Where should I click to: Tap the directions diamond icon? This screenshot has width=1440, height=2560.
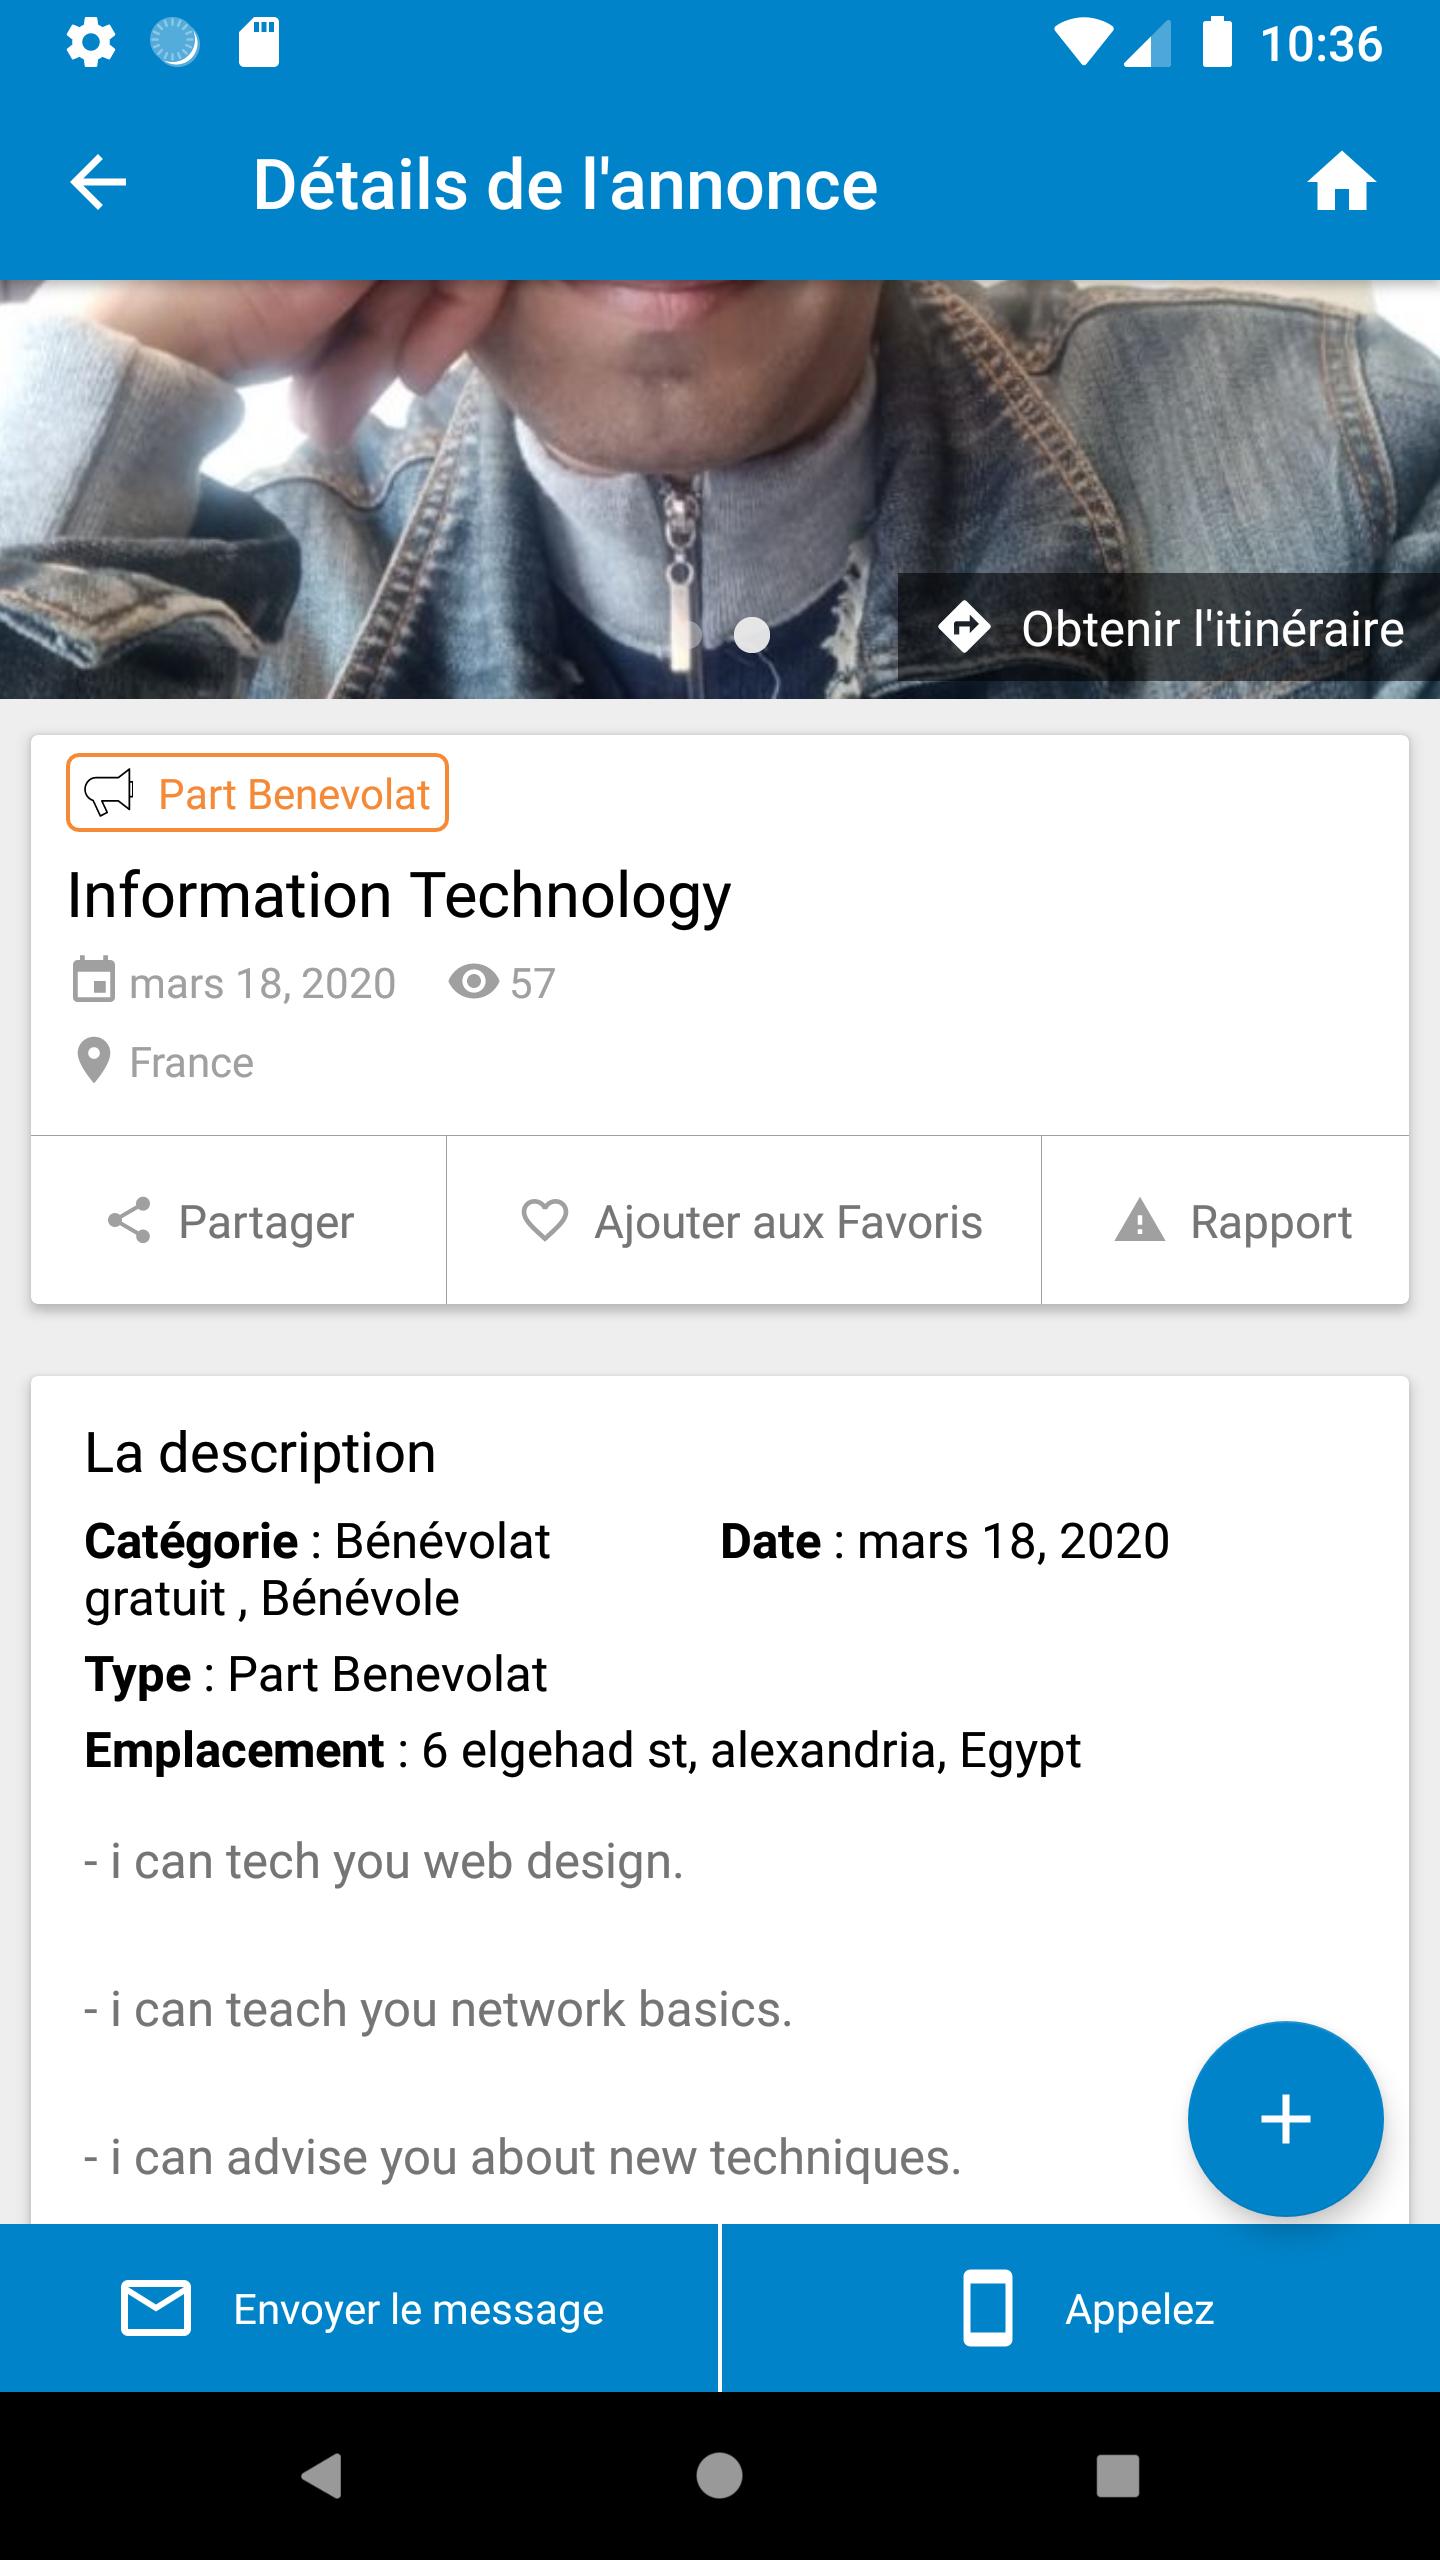click(964, 628)
